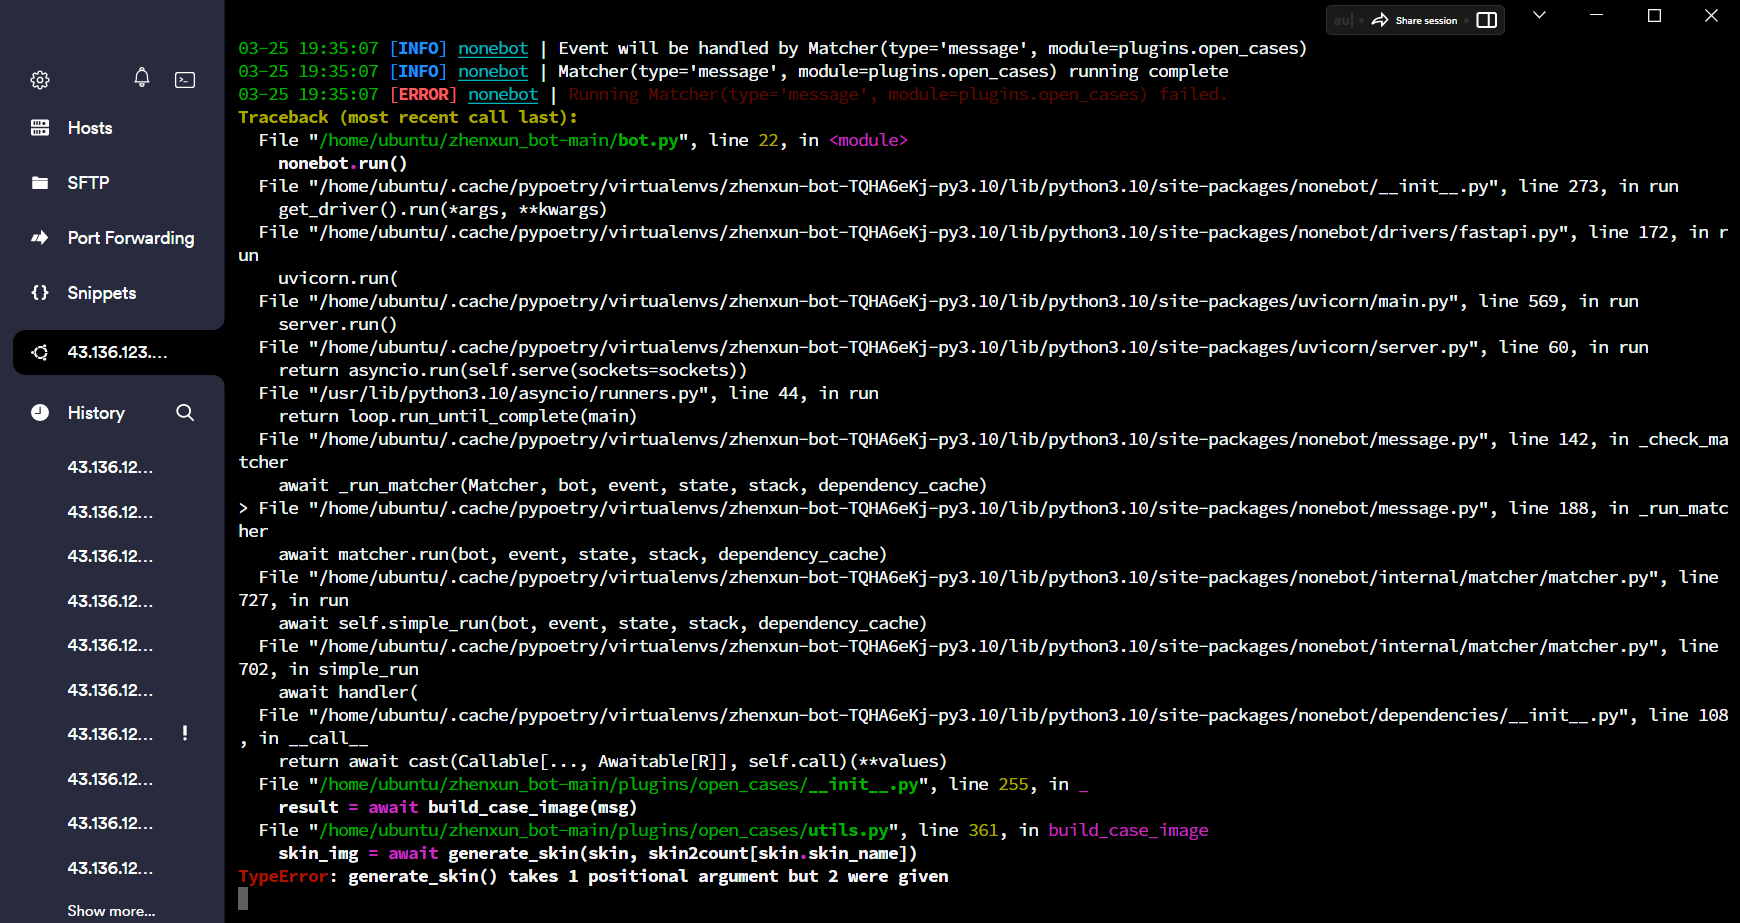Open the History section
Screen dimensions: 1740x923
[x=96, y=413]
